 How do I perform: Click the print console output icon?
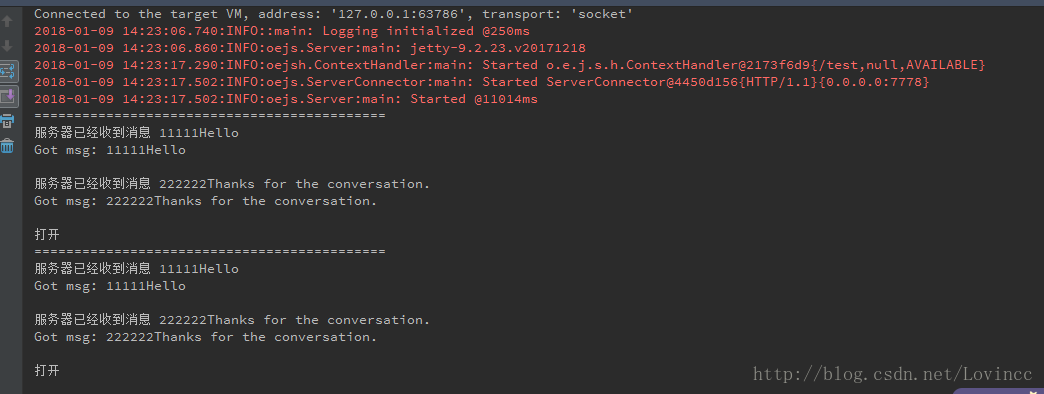(7, 121)
